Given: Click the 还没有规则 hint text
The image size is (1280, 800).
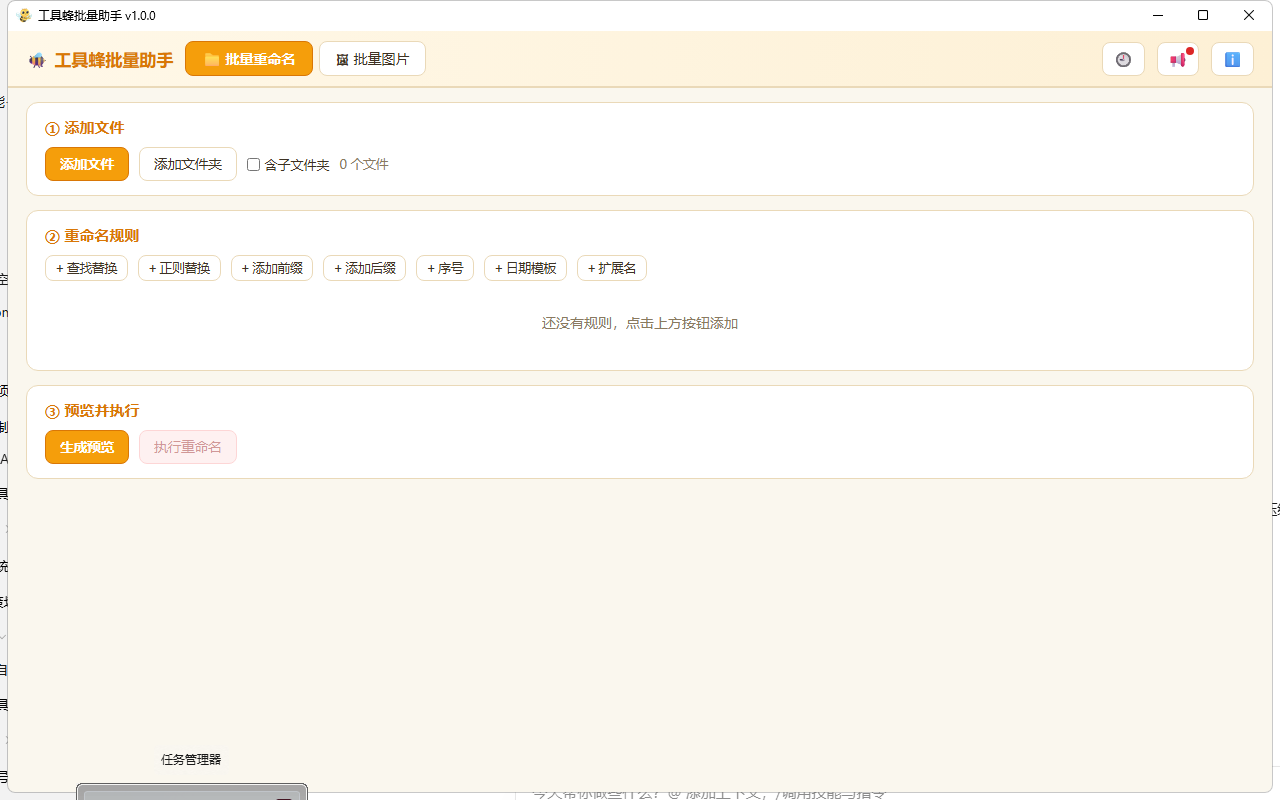Looking at the screenshot, I should 640,323.
